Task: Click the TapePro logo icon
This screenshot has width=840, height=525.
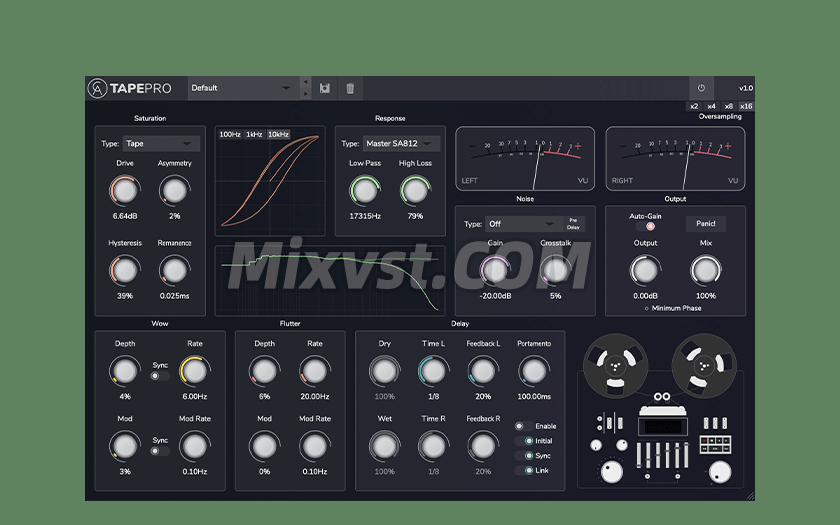Action: 97,88
